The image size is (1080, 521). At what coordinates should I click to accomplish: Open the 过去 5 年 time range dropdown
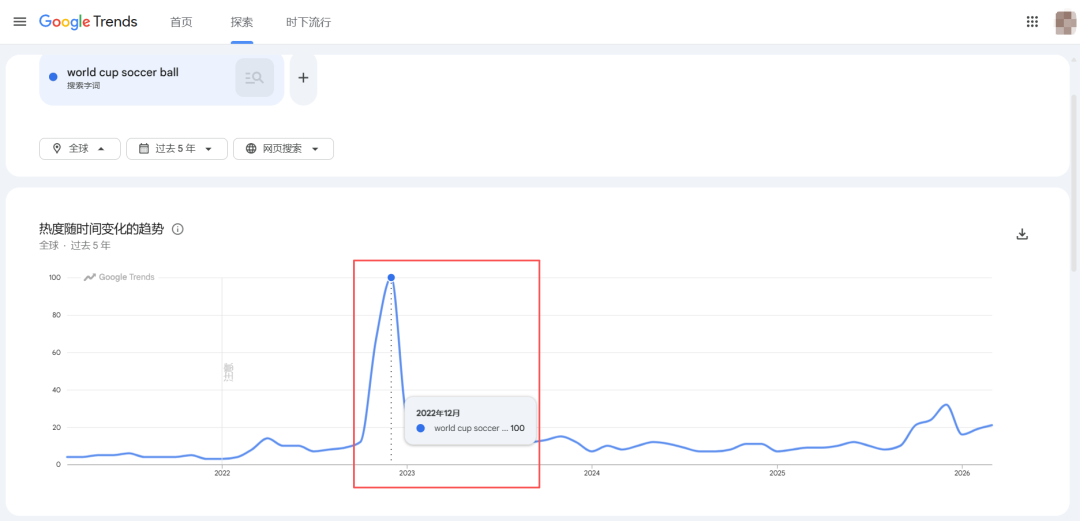176,149
